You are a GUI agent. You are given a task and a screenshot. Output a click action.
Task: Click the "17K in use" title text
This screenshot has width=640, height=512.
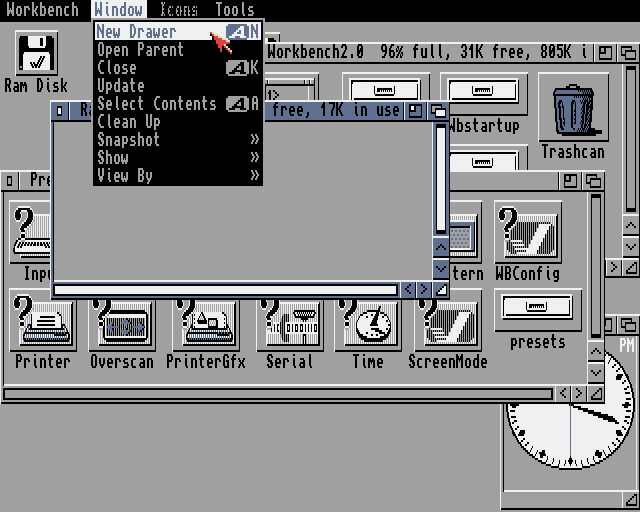(x=359, y=110)
